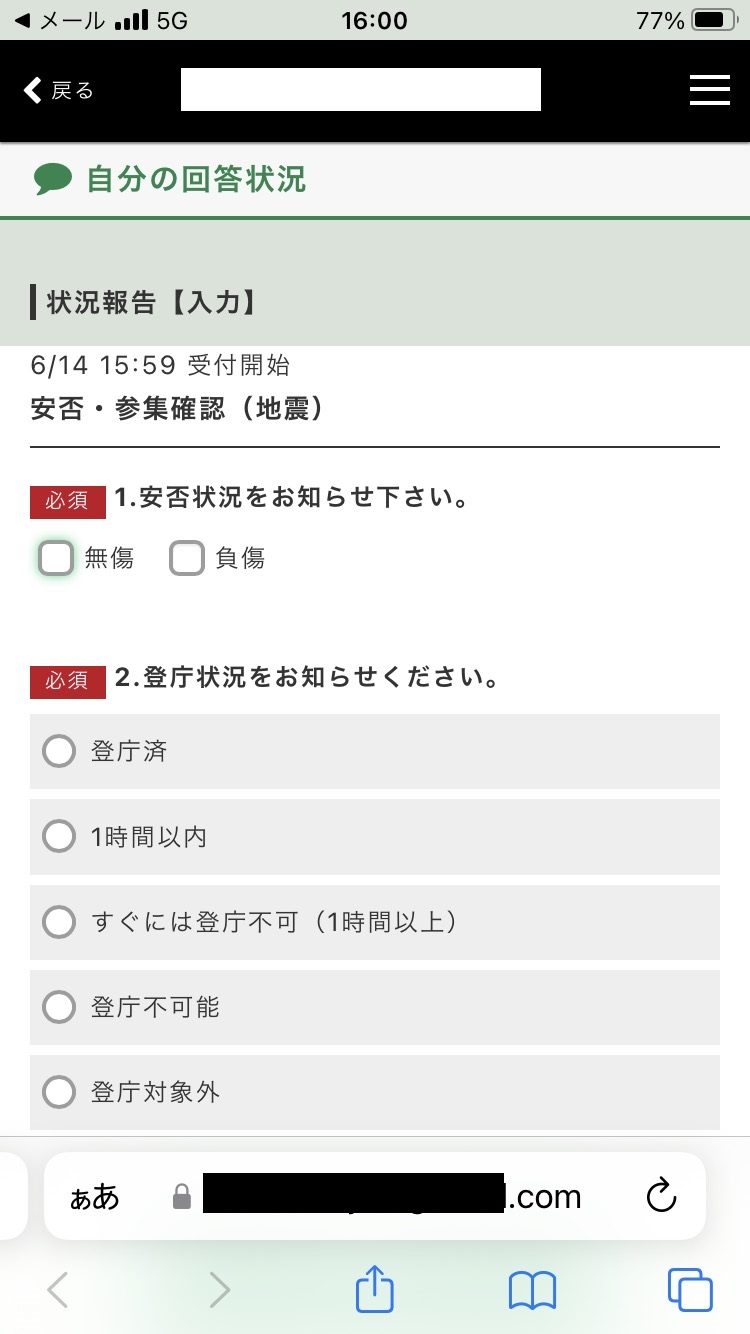Tap the Safari address bar URL

point(390,1196)
